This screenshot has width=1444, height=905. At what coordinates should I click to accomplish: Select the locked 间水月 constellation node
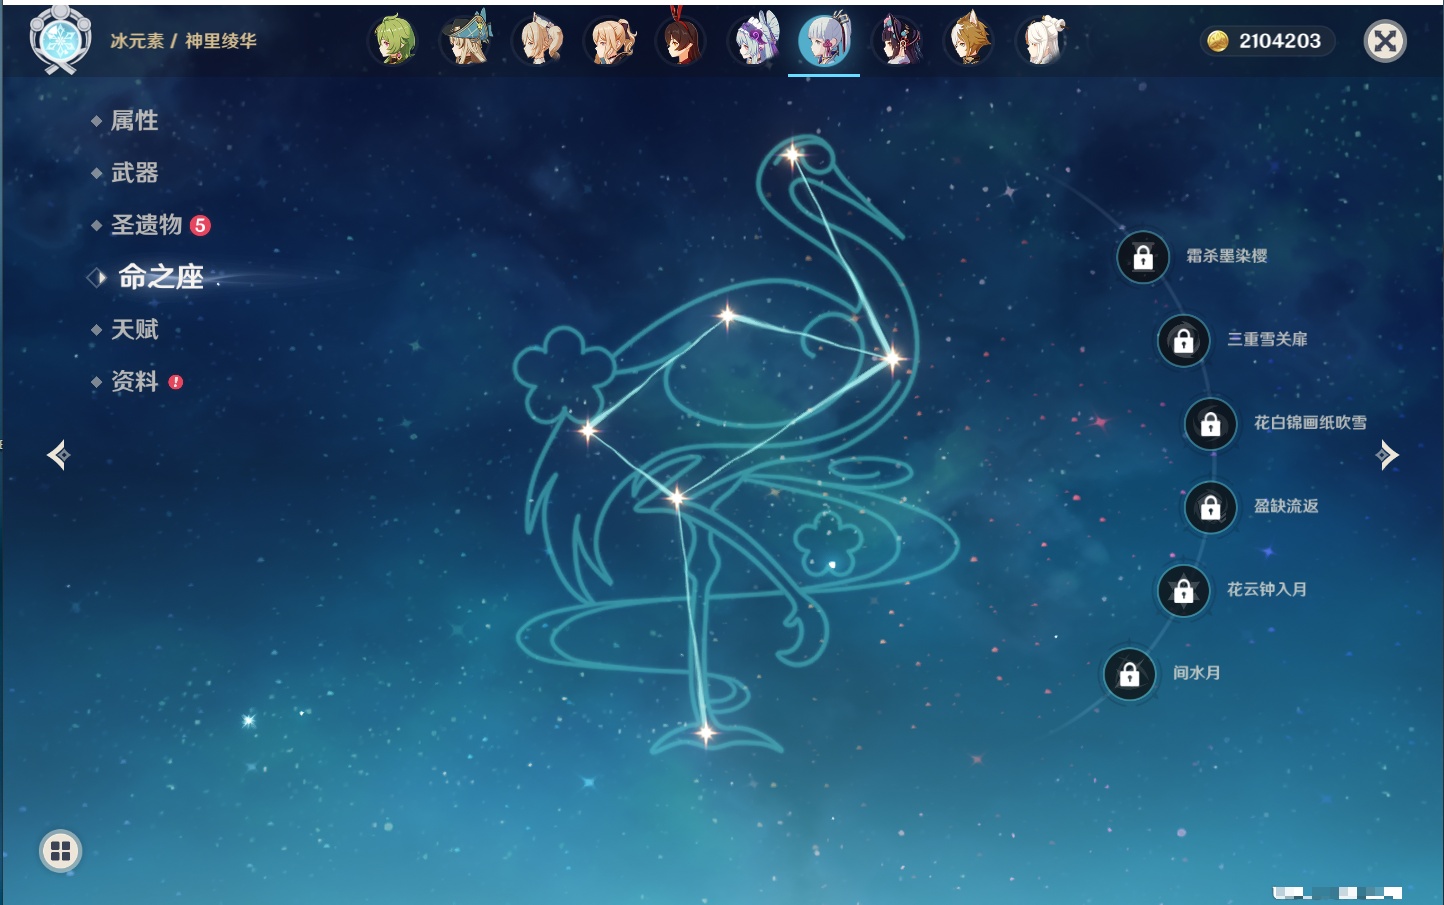(1129, 674)
